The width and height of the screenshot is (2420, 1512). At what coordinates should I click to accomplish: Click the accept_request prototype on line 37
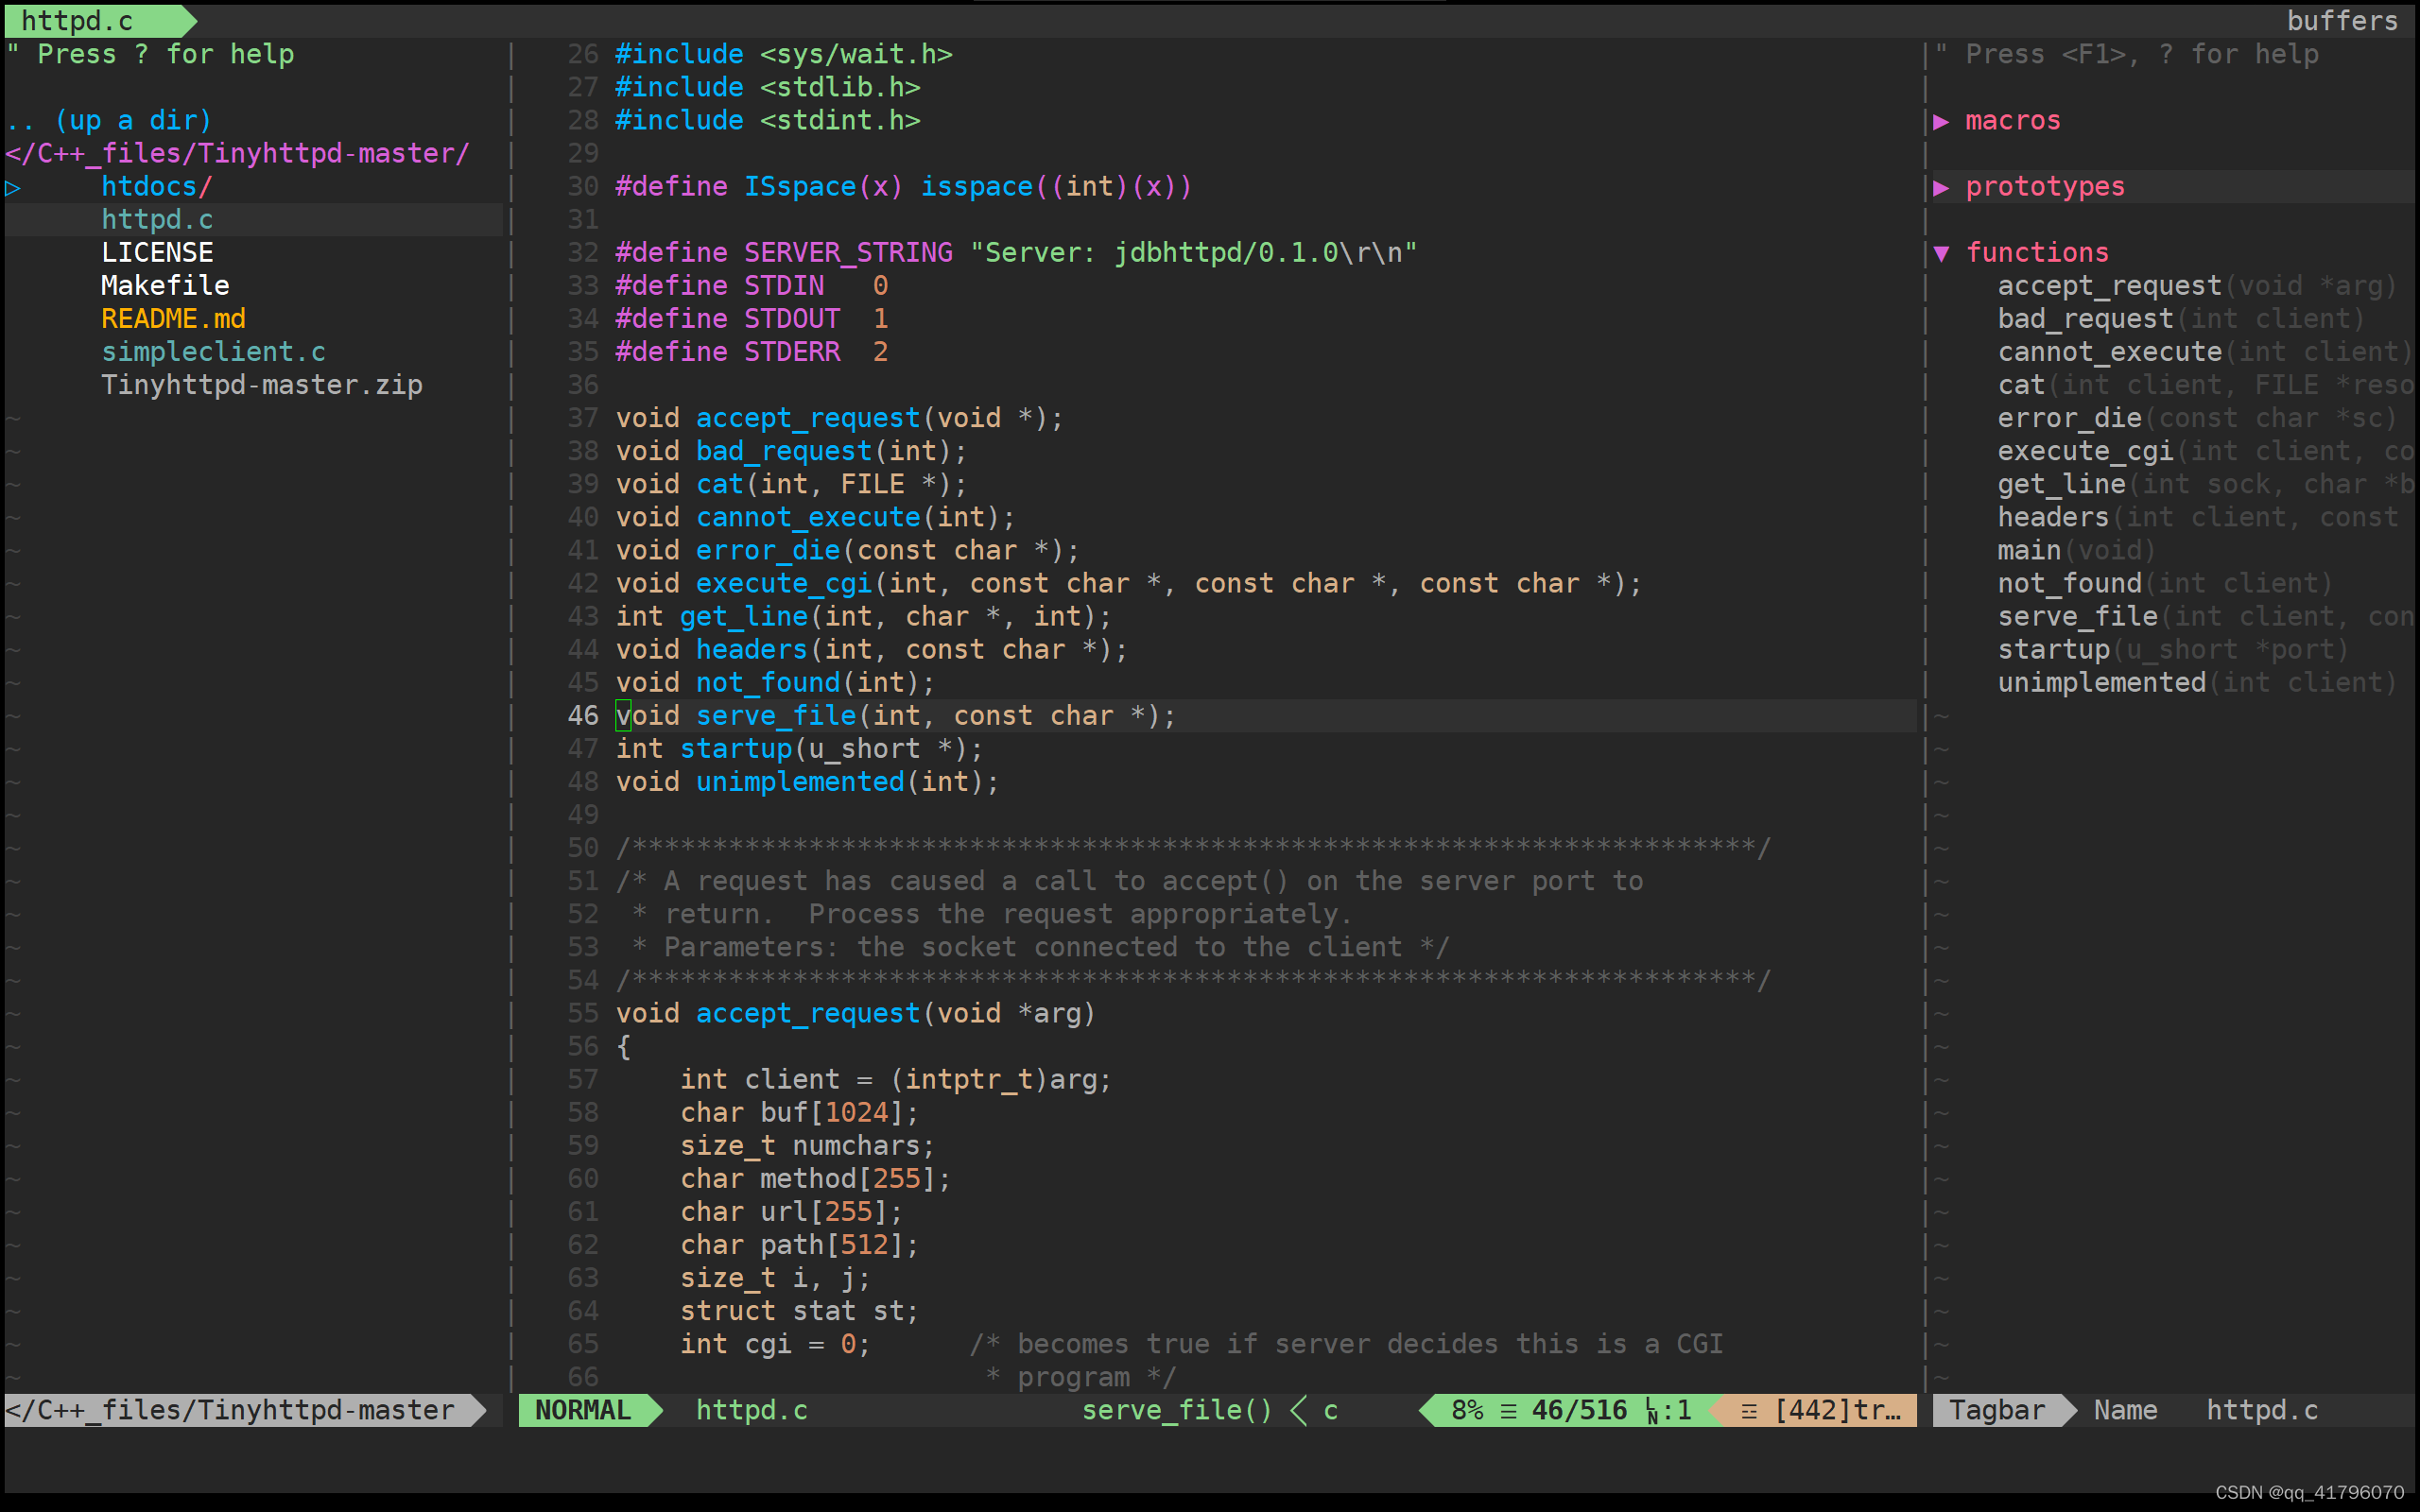(839, 418)
